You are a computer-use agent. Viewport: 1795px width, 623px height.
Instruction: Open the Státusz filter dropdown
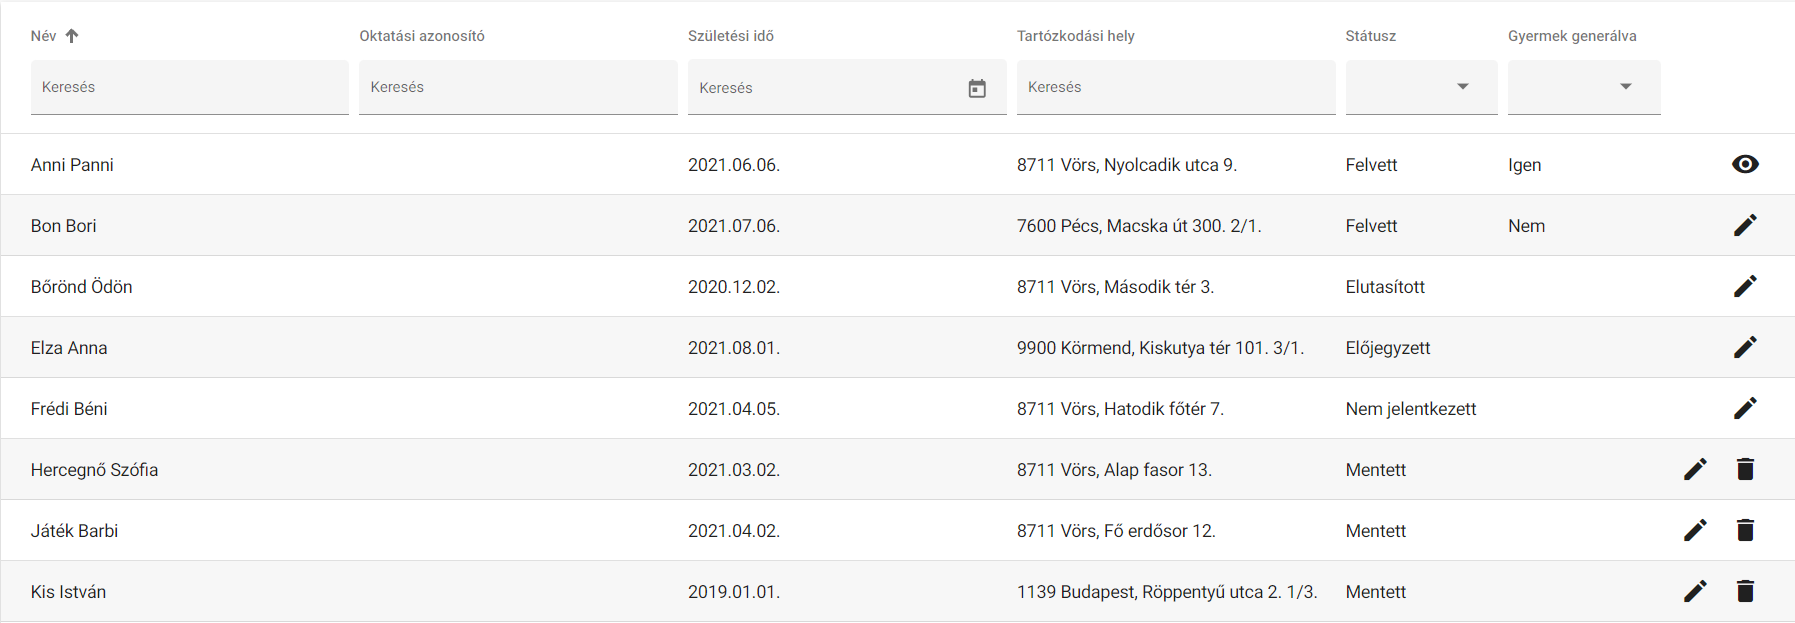pos(1421,87)
